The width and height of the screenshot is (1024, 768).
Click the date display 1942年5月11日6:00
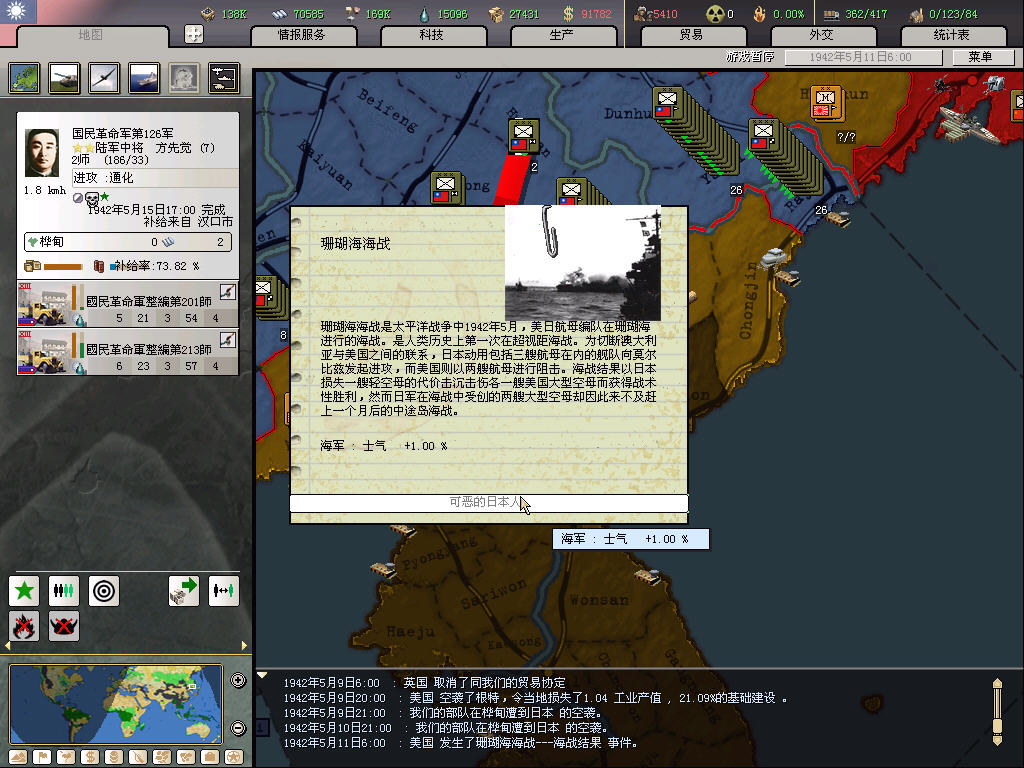tap(863, 57)
